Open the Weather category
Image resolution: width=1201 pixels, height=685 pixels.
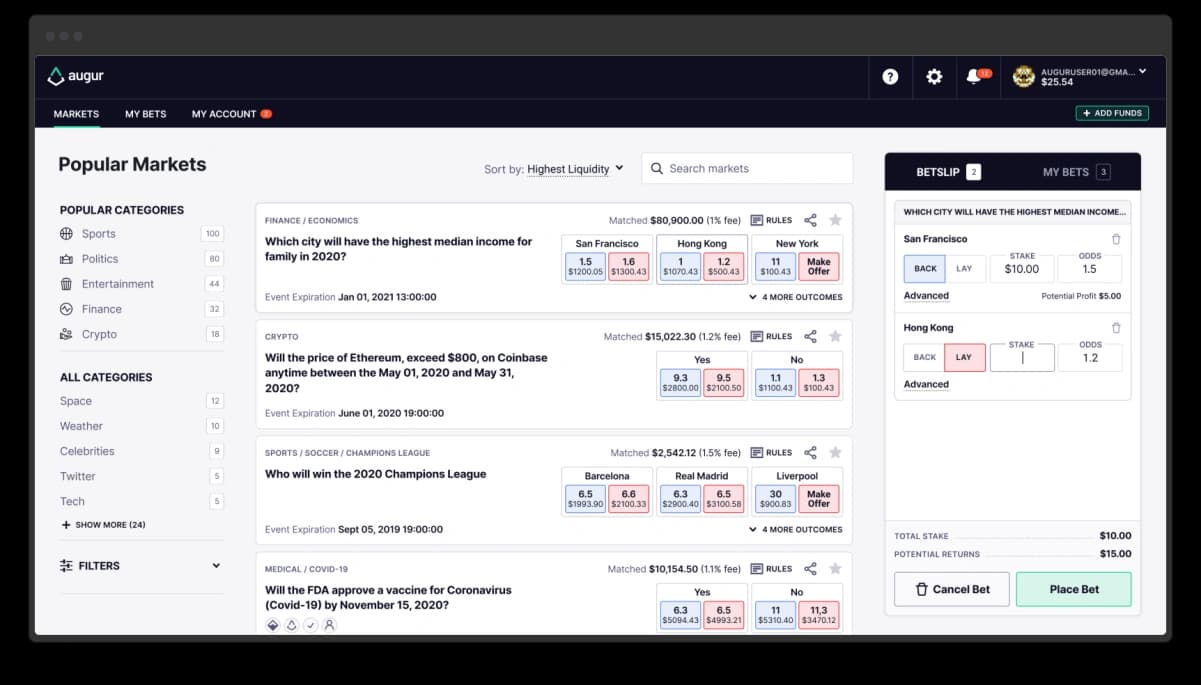[81, 426]
